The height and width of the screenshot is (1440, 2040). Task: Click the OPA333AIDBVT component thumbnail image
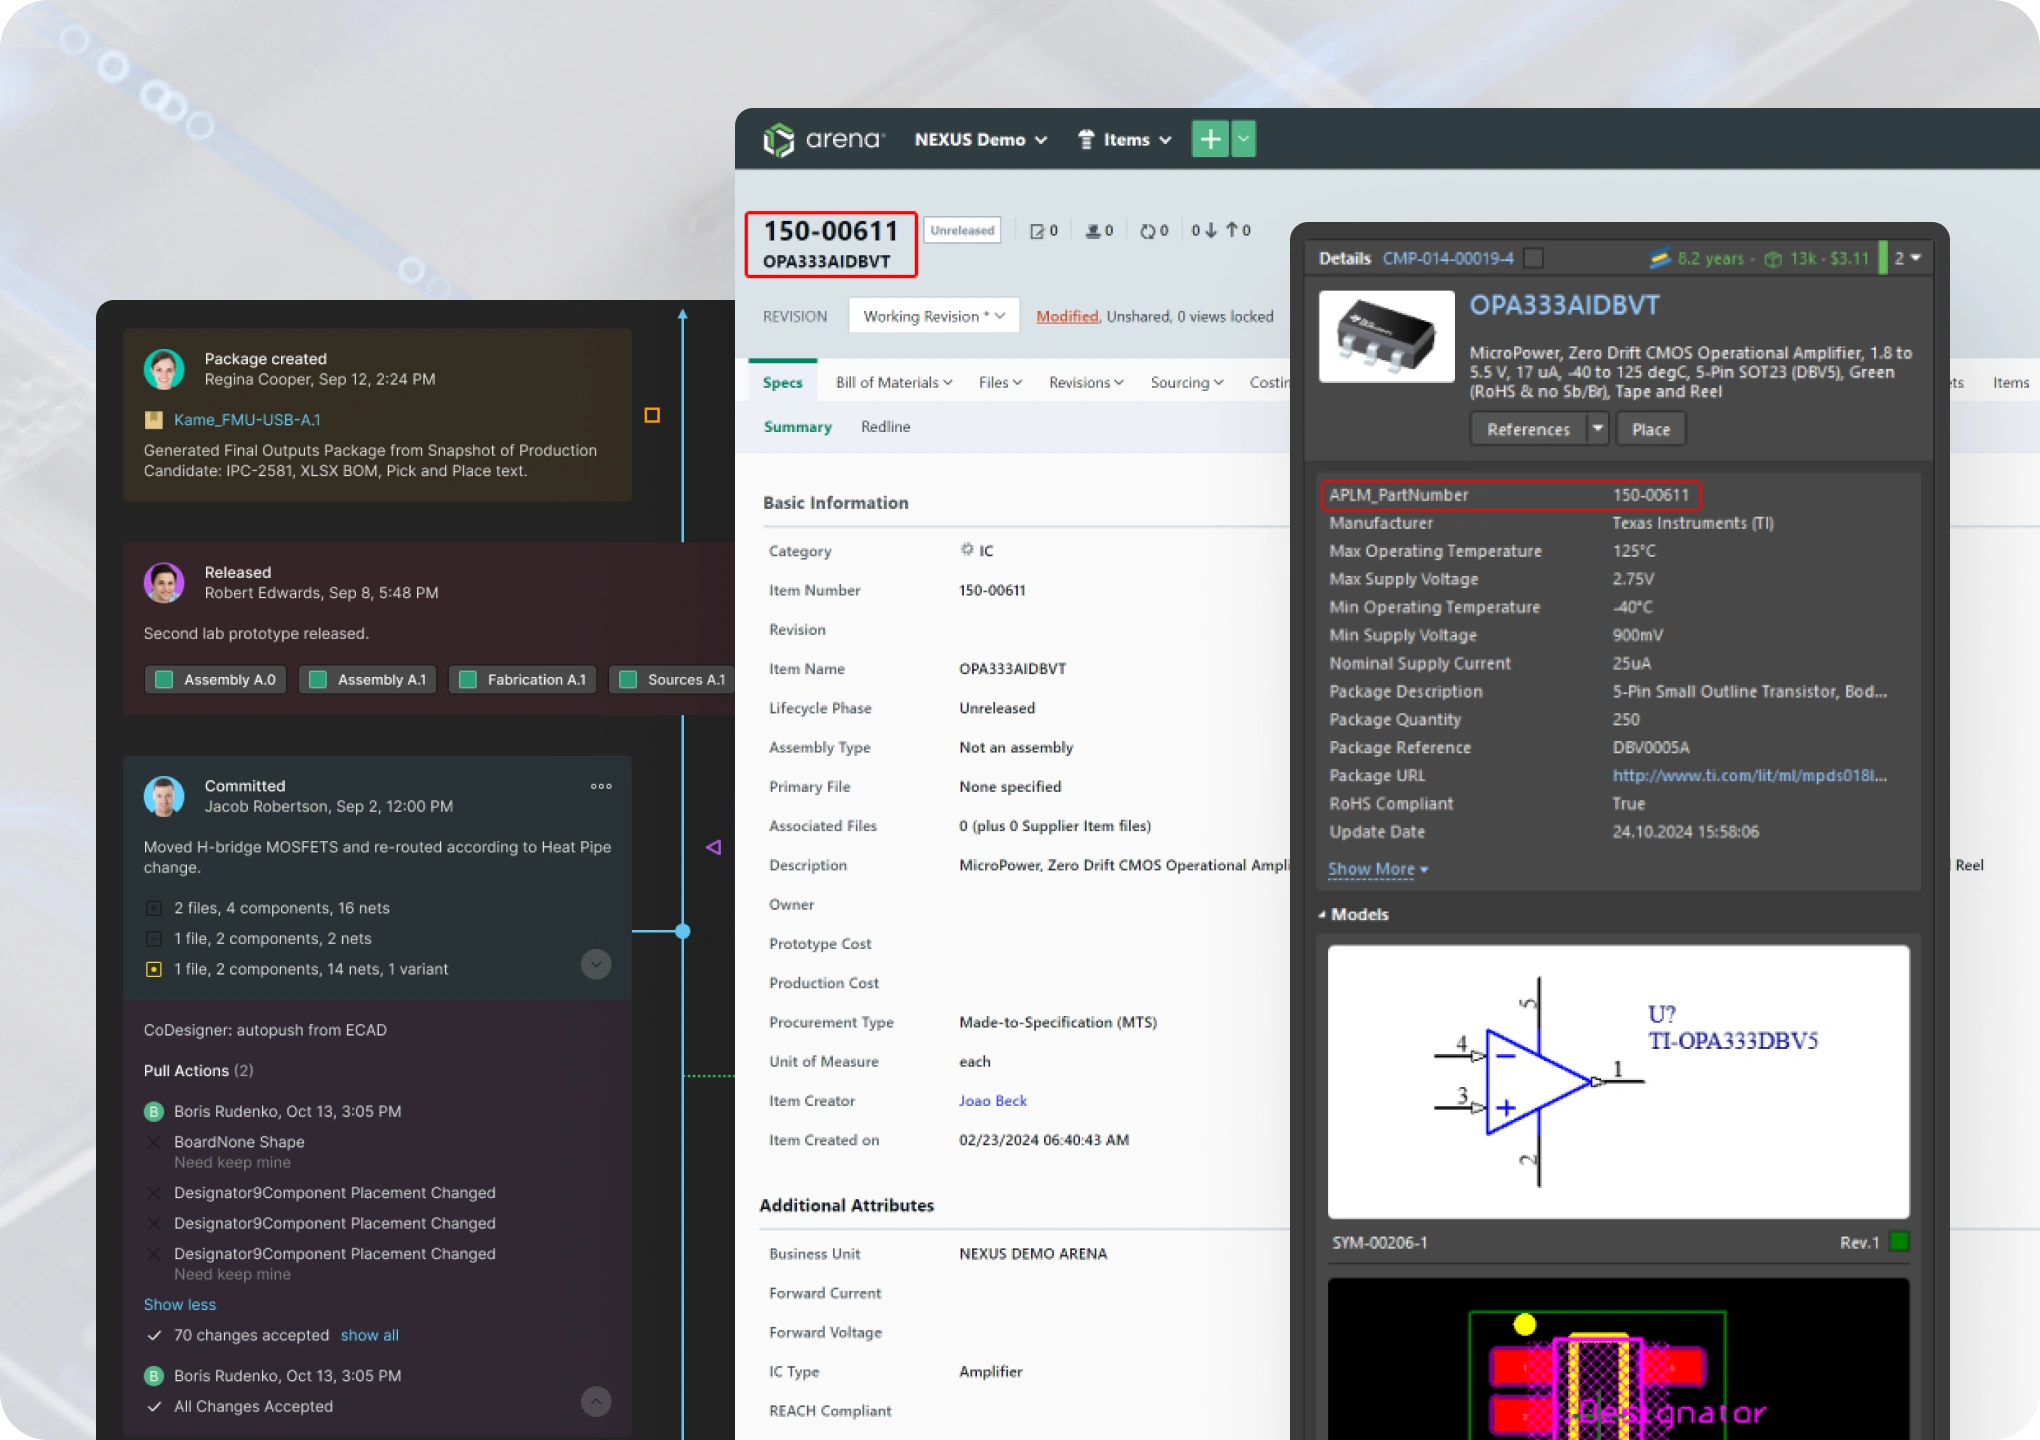[1386, 336]
